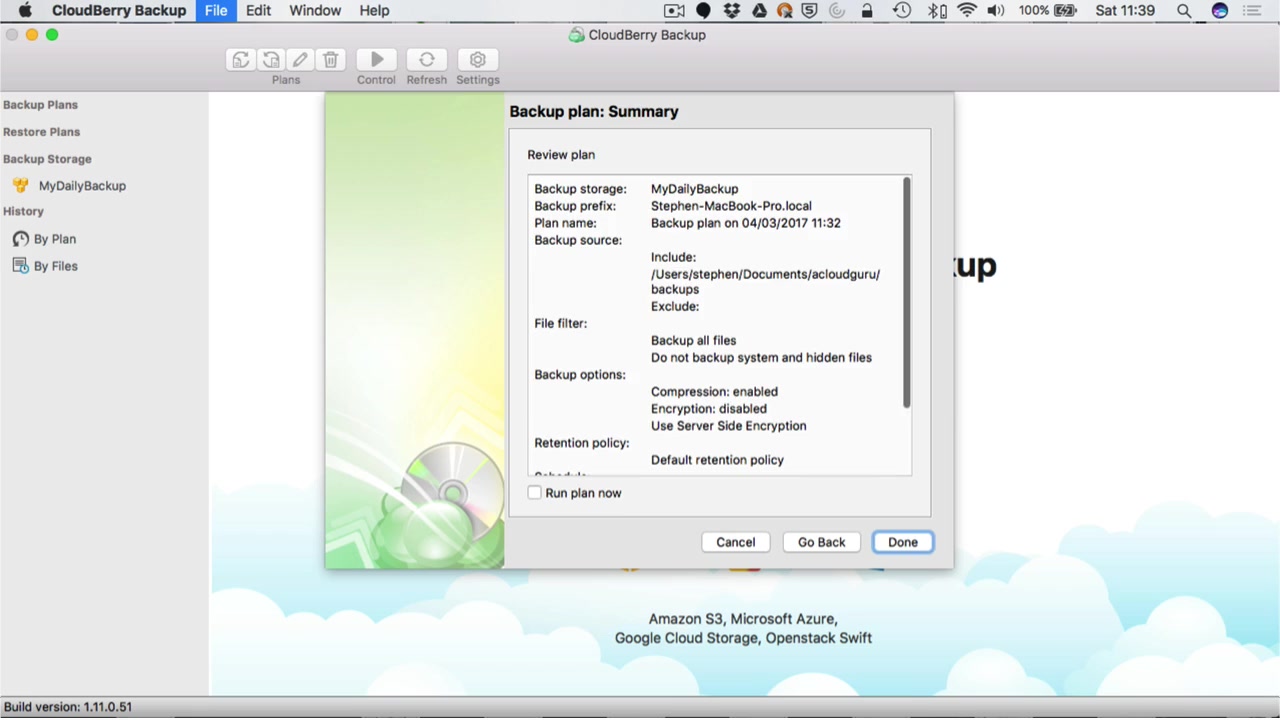Click the lock icon in menu bar
This screenshot has height=720, width=1280.
coord(867,11)
